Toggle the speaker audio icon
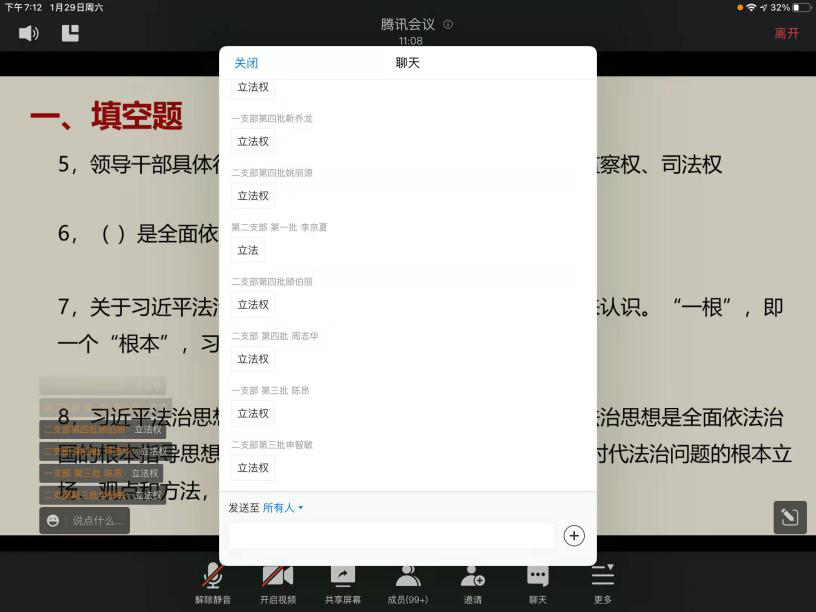Image resolution: width=816 pixels, height=612 pixels. 28,33
